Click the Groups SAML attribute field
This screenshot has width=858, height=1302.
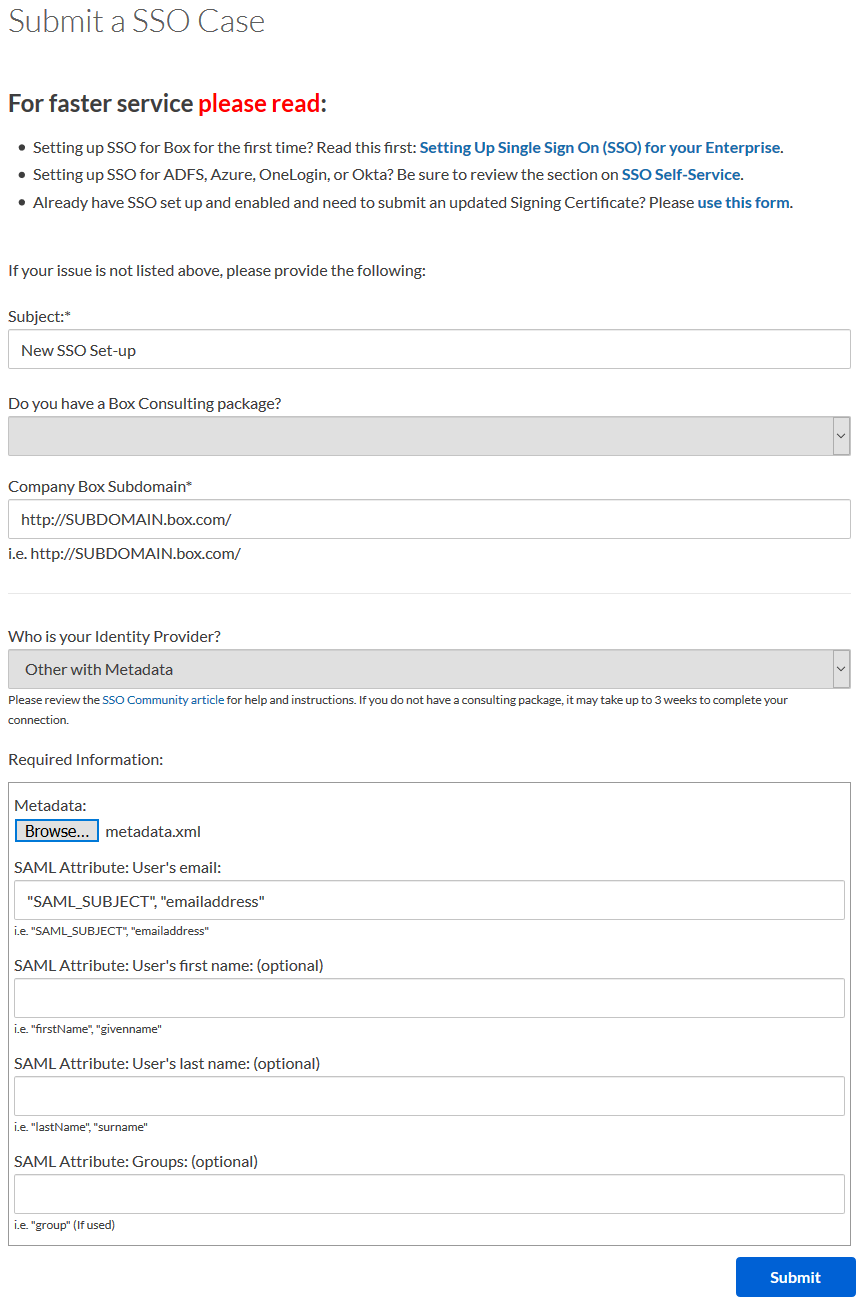(429, 1194)
